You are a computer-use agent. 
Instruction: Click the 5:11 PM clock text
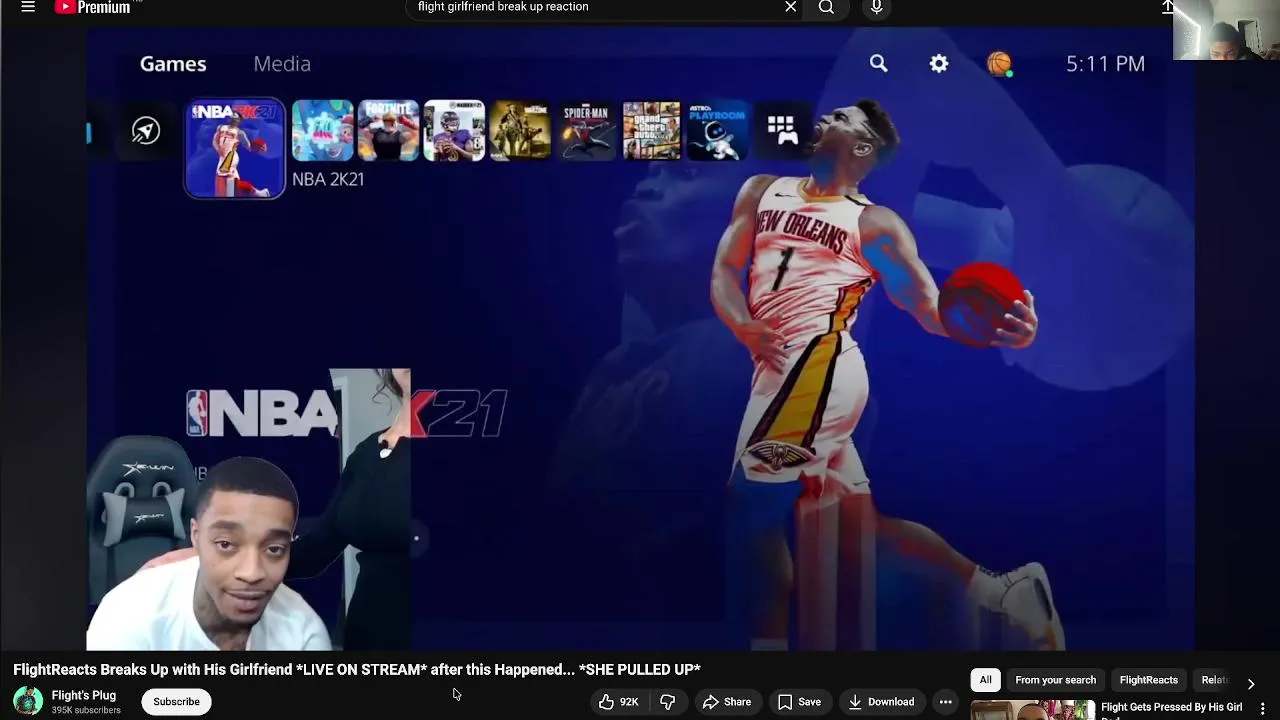click(x=1105, y=64)
